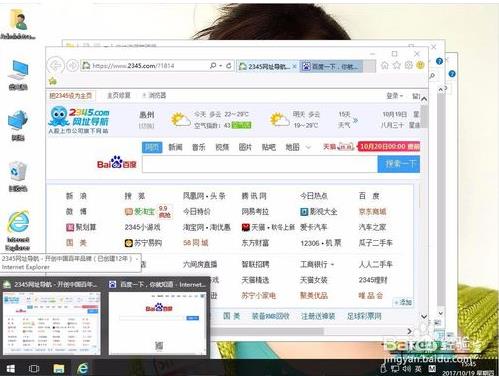Image resolution: width=499 pixels, height=376 pixels.
Task: Open the 登录 dropdown in page header
Action: pyautogui.click(x=395, y=96)
